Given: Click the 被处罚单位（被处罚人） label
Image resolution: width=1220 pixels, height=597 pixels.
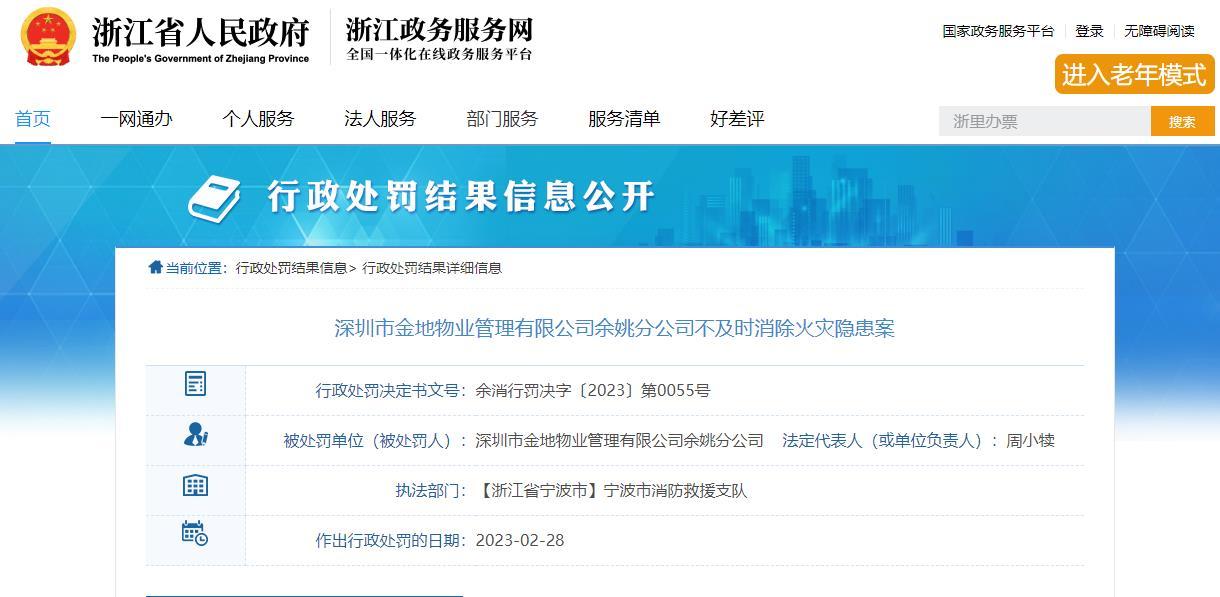Looking at the screenshot, I should [x=376, y=440].
